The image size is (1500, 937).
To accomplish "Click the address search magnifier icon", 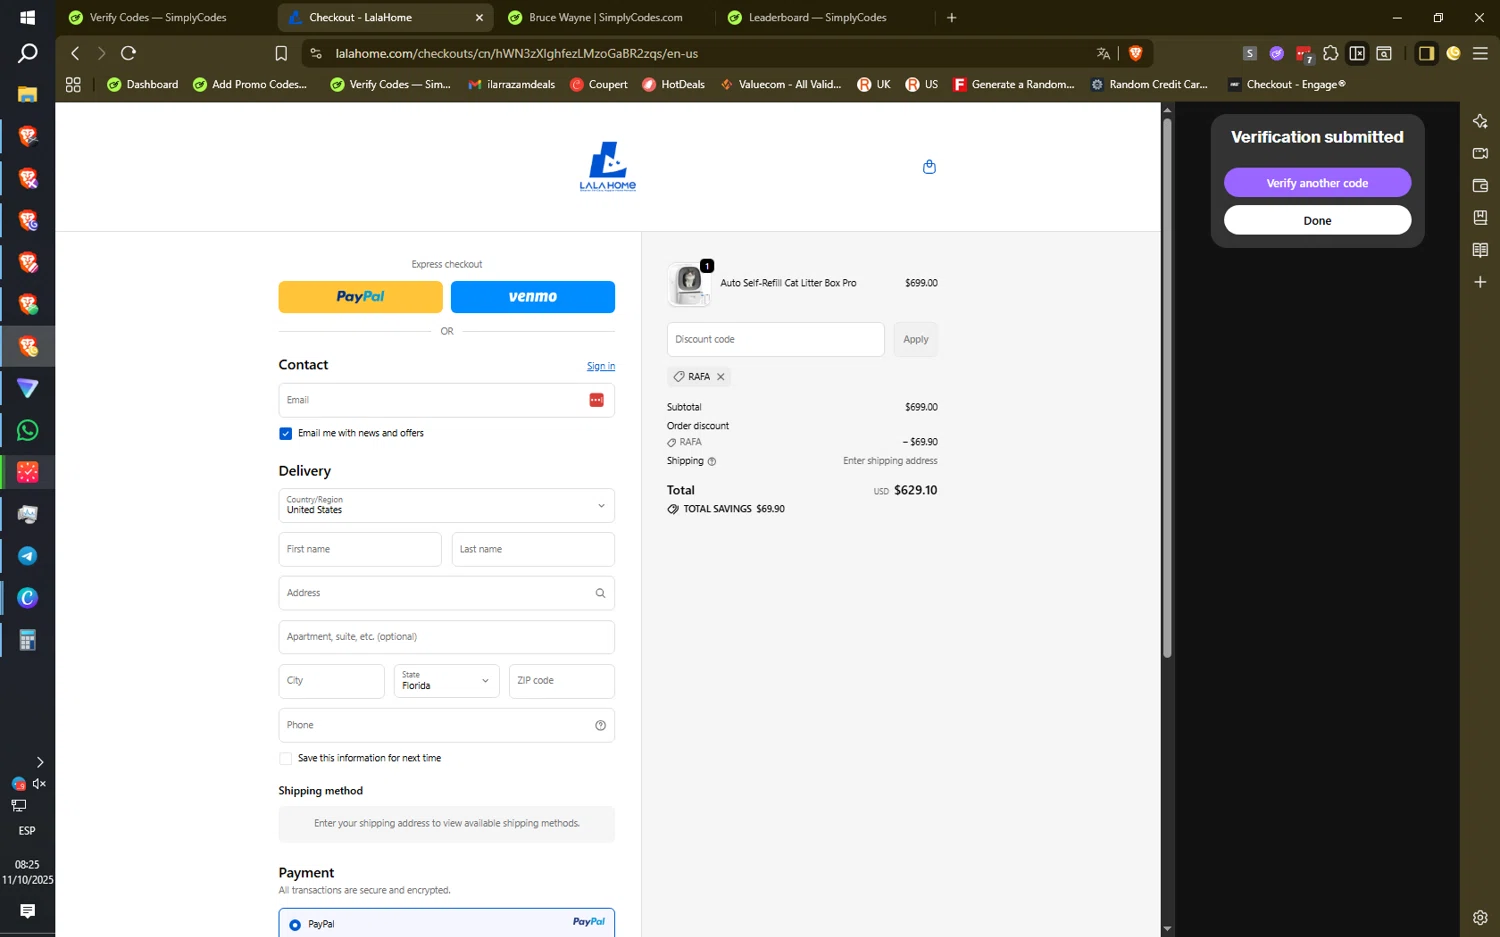I will tap(600, 593).
